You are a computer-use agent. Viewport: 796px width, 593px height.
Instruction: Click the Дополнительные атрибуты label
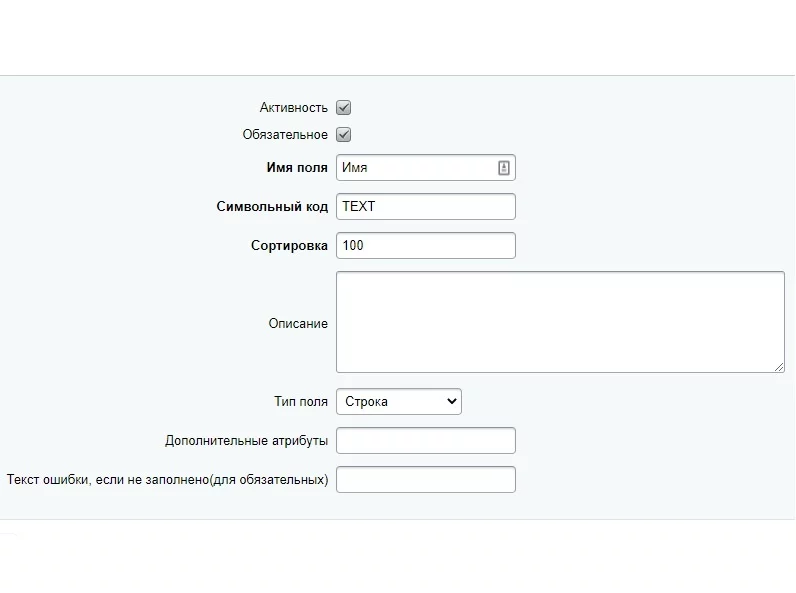click(x=246, y=441)
